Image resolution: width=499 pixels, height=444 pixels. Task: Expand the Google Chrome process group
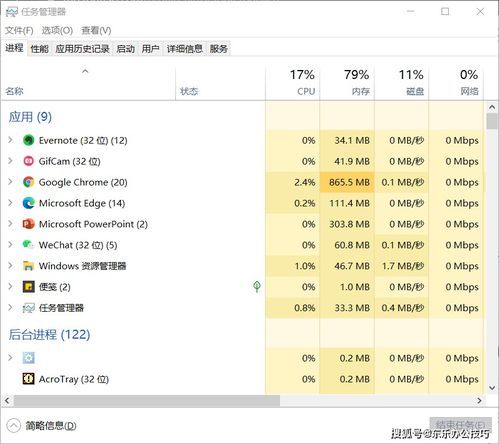pos(10,182)
